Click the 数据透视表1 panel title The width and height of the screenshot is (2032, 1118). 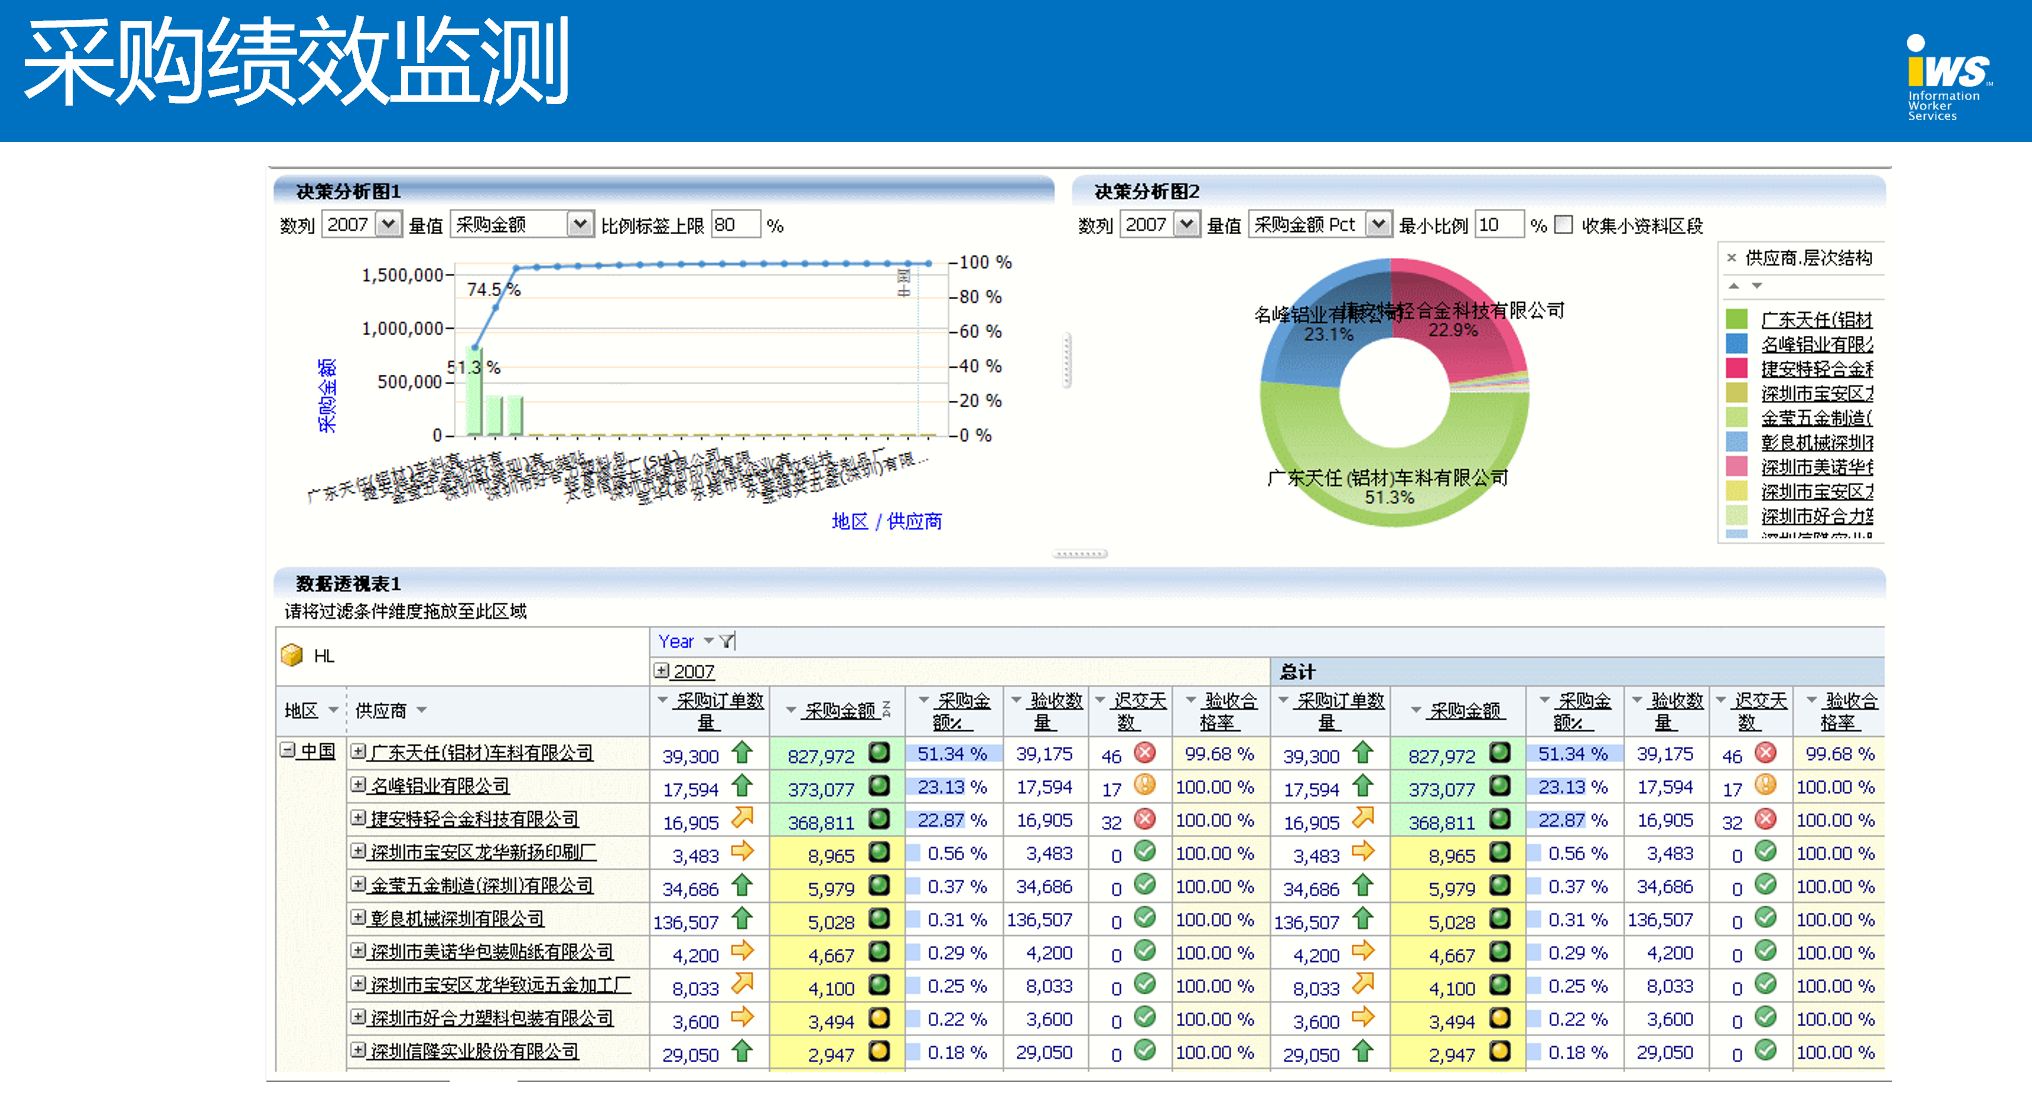point(348,583)
